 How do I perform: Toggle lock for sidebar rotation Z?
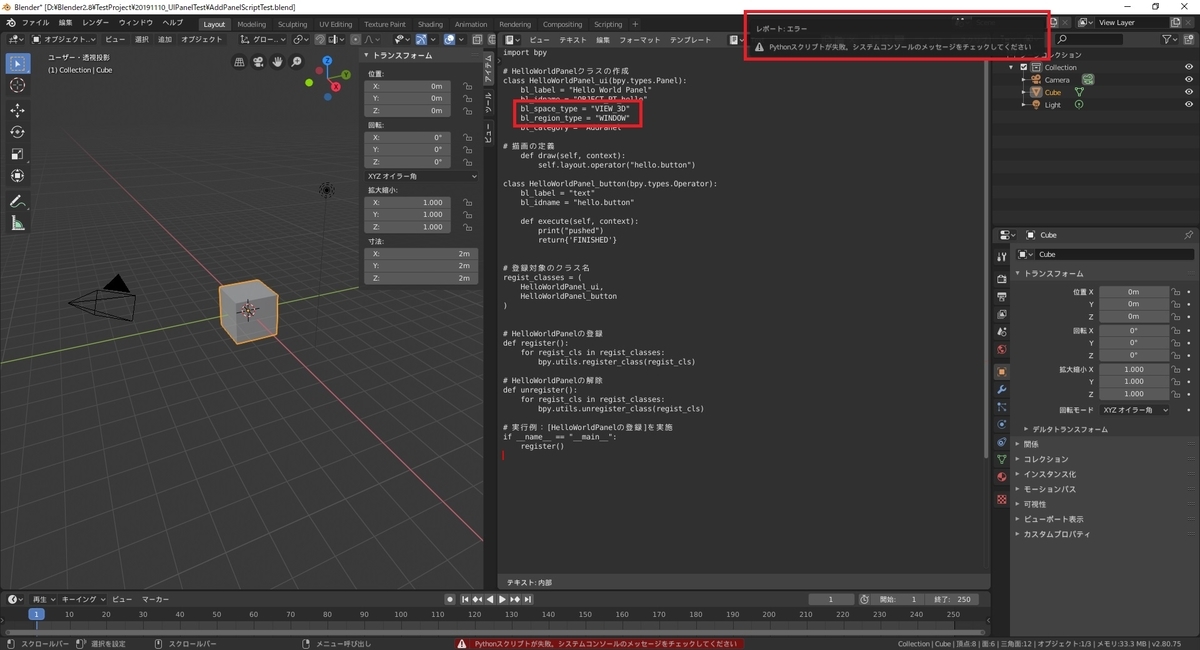pyautogui.click(x=467, y=162)
